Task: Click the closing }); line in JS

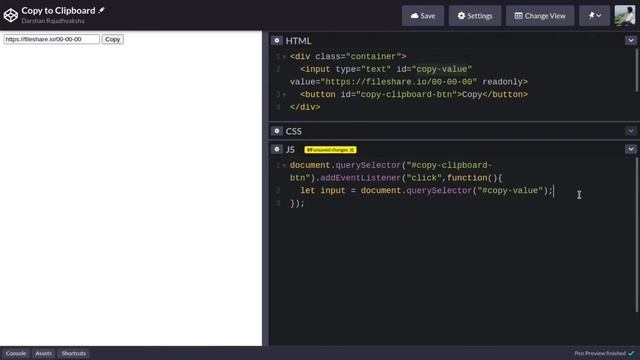Action: click(297, 203)
